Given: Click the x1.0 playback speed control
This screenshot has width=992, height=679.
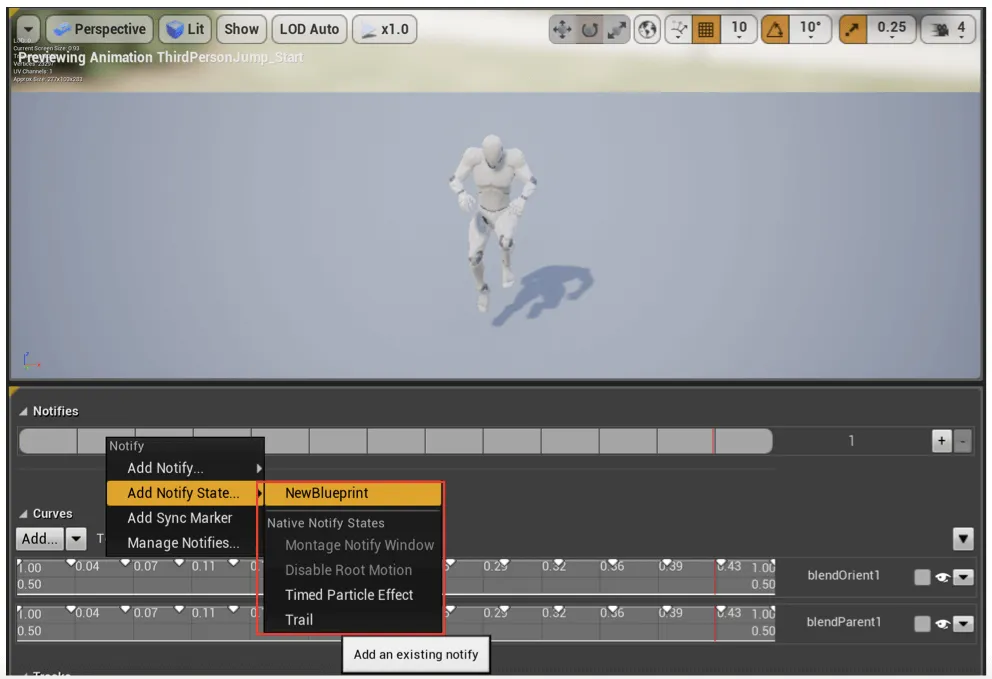Looking at the screenshot, I should 385,29.
